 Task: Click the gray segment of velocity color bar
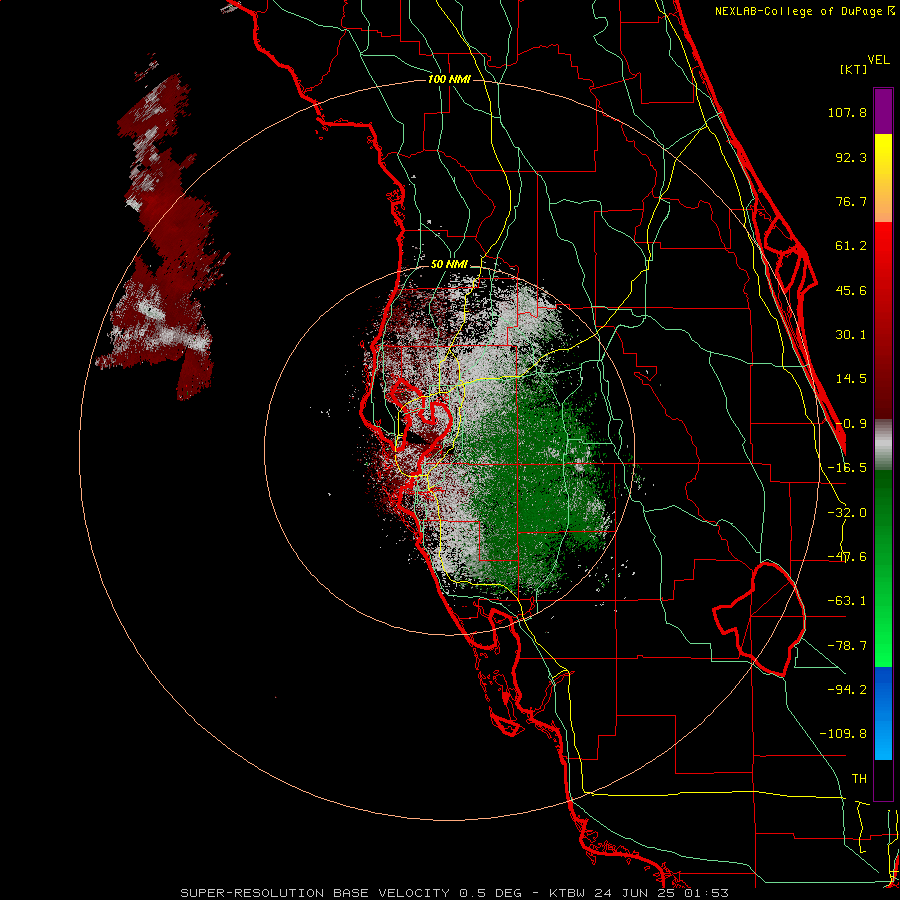(x=883, y=444)
